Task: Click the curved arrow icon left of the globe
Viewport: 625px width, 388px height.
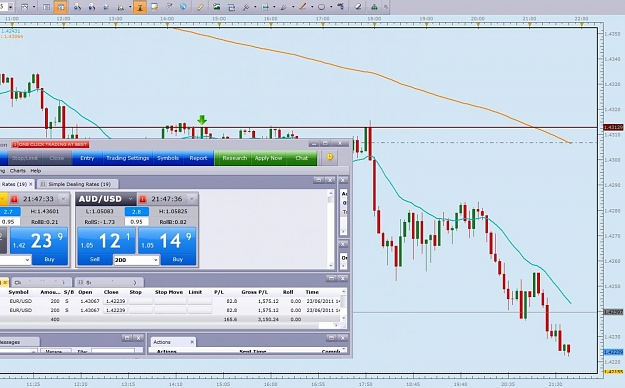Action: tap(169, 7)
